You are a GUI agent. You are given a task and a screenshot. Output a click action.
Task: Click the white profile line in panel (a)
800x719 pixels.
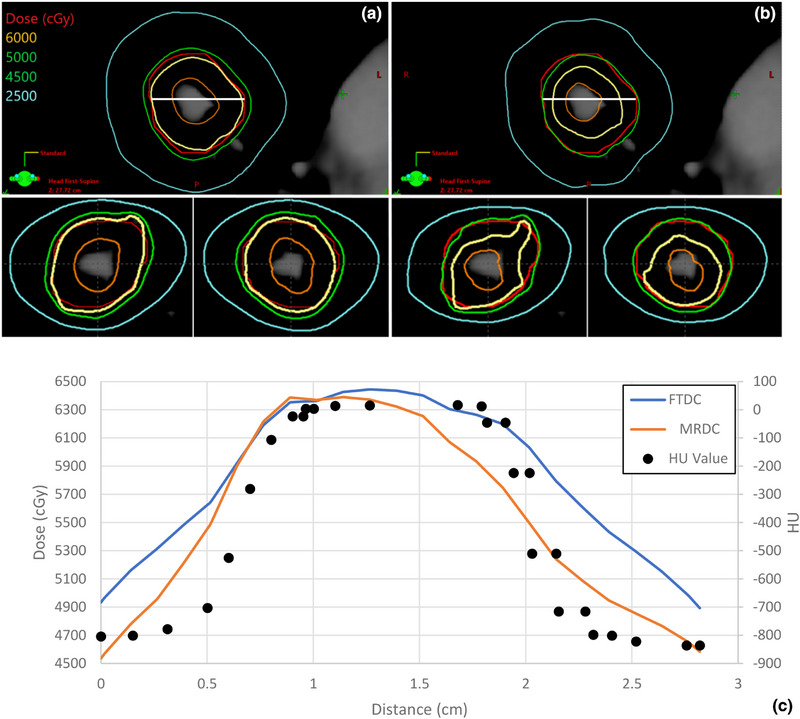(x=198, y=99)
